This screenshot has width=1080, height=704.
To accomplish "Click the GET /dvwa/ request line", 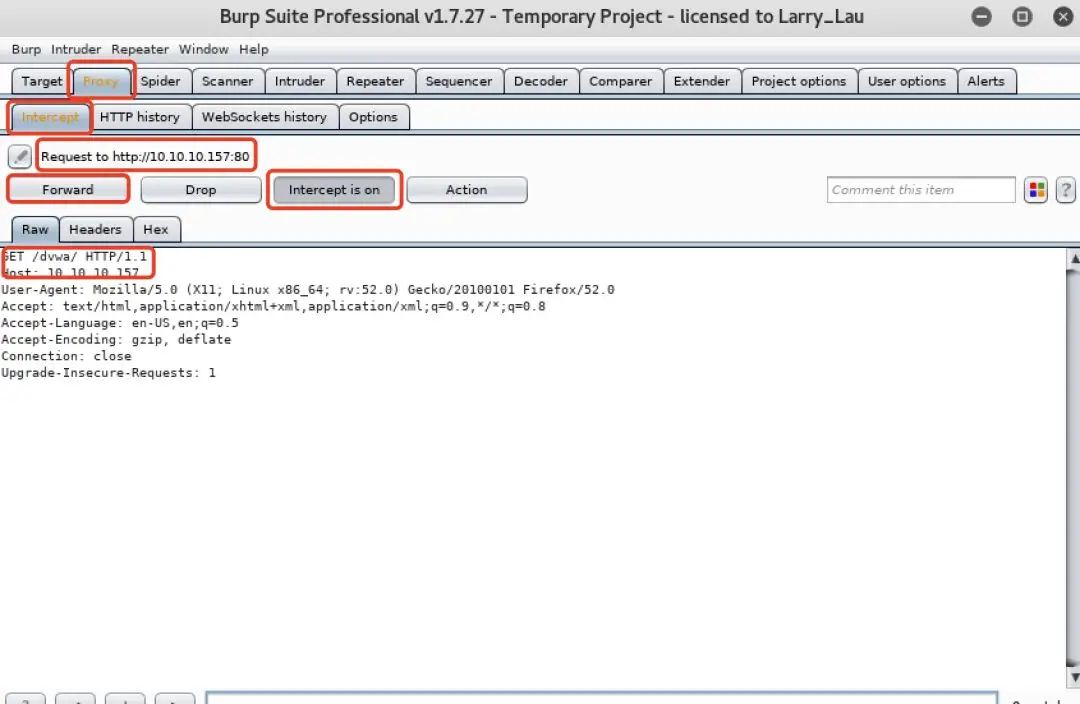I will point(74,256).
